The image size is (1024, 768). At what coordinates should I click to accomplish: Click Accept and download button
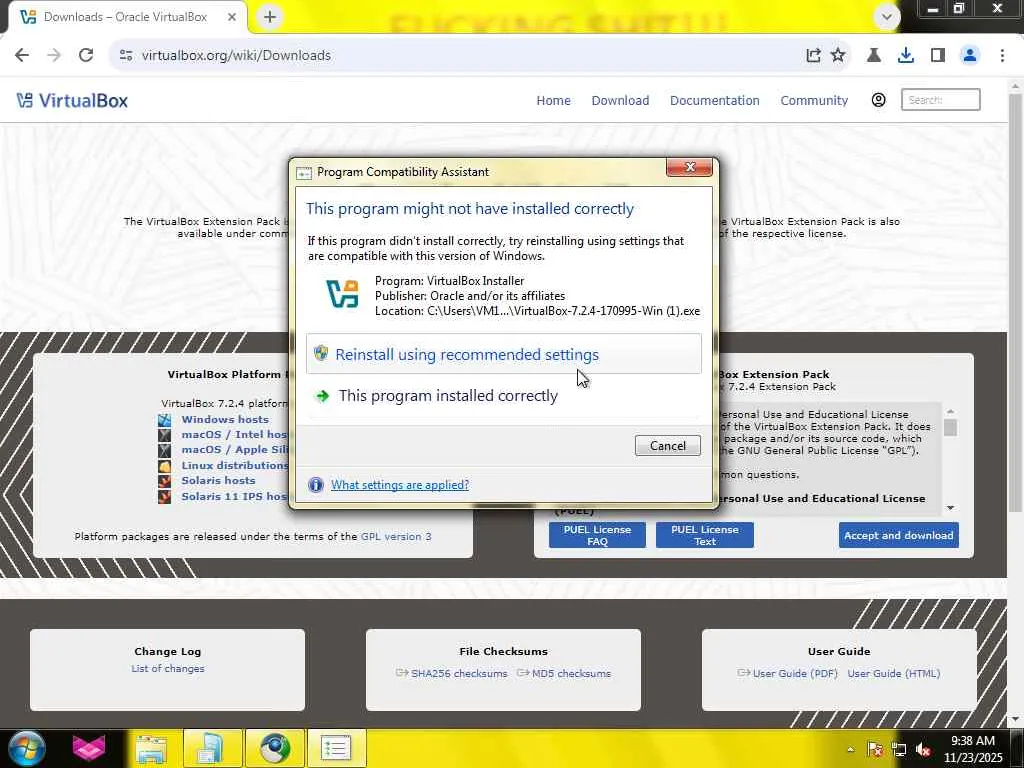coord(899,535)
